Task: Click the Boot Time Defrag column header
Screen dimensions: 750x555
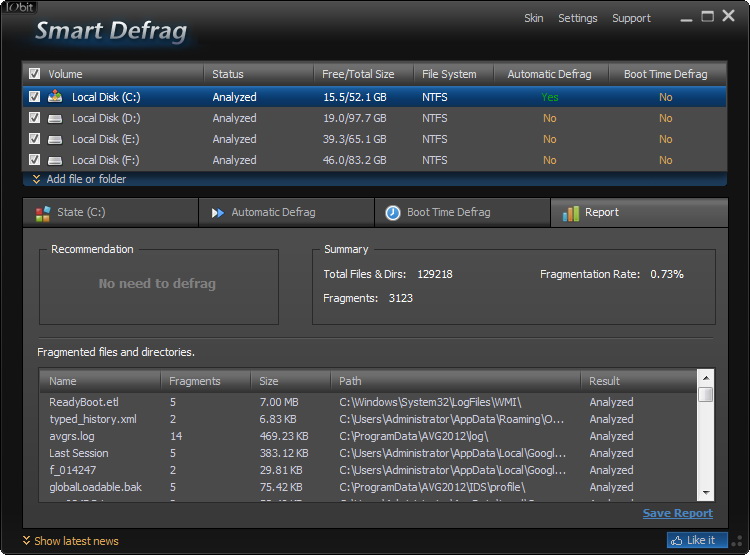Action: [667, 74]
